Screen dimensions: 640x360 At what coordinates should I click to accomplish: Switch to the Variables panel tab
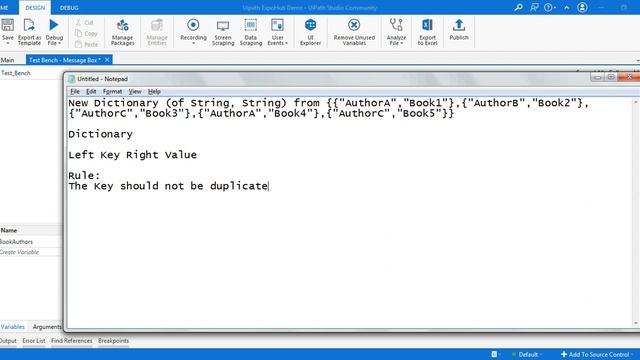point(13,327)
